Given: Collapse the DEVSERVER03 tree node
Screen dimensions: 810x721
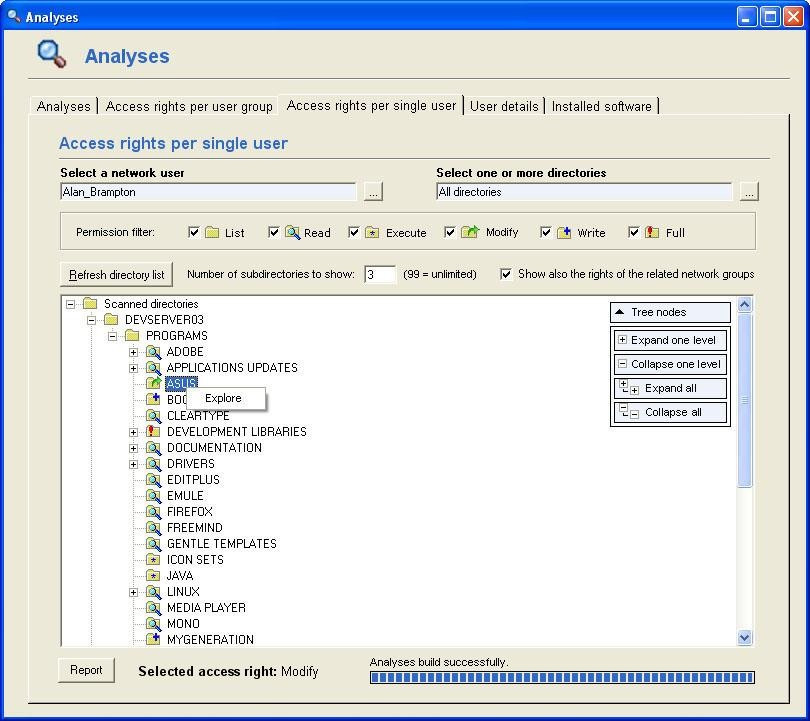Looking at the screenshot, I should point(91,320).
